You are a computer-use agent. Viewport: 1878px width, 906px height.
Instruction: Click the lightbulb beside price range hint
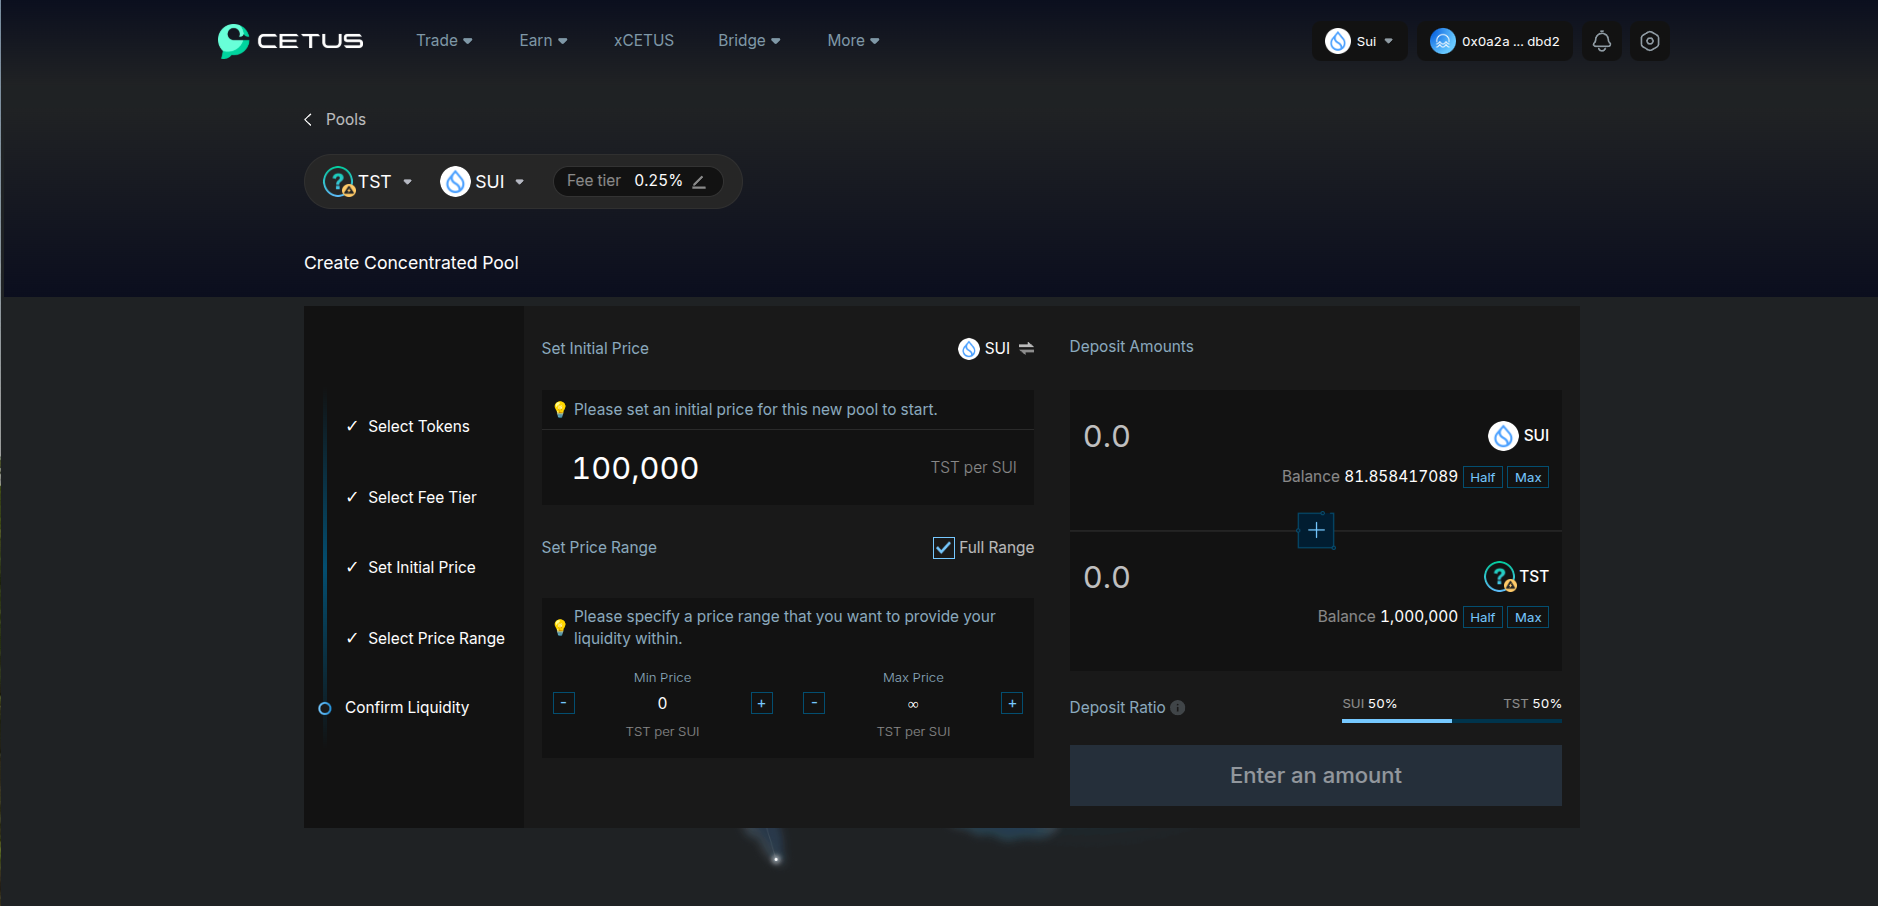[560, 628]
